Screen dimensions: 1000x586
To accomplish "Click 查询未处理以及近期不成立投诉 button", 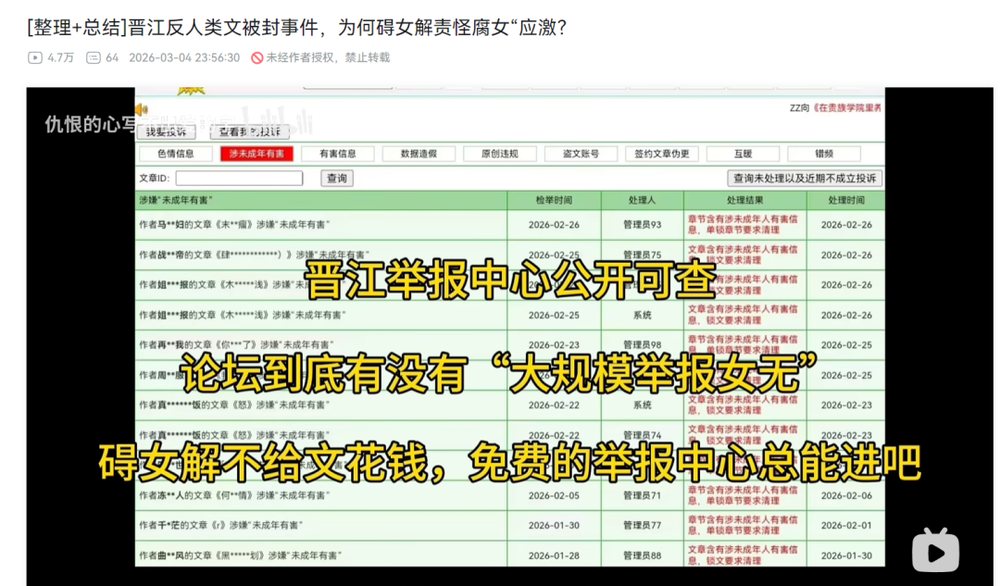I will (805, 178).
